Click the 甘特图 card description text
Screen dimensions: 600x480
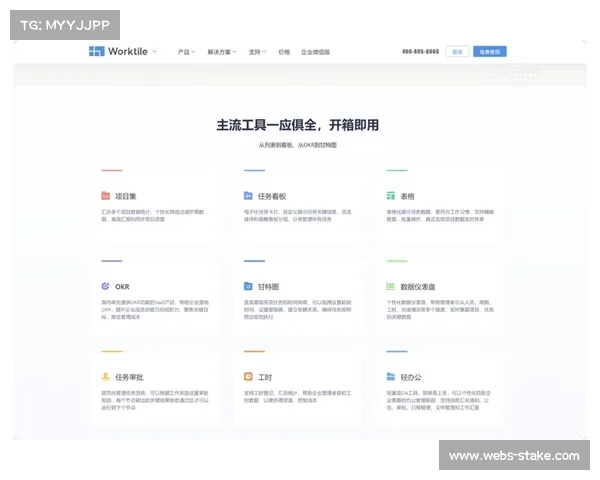tap(298, 310)
